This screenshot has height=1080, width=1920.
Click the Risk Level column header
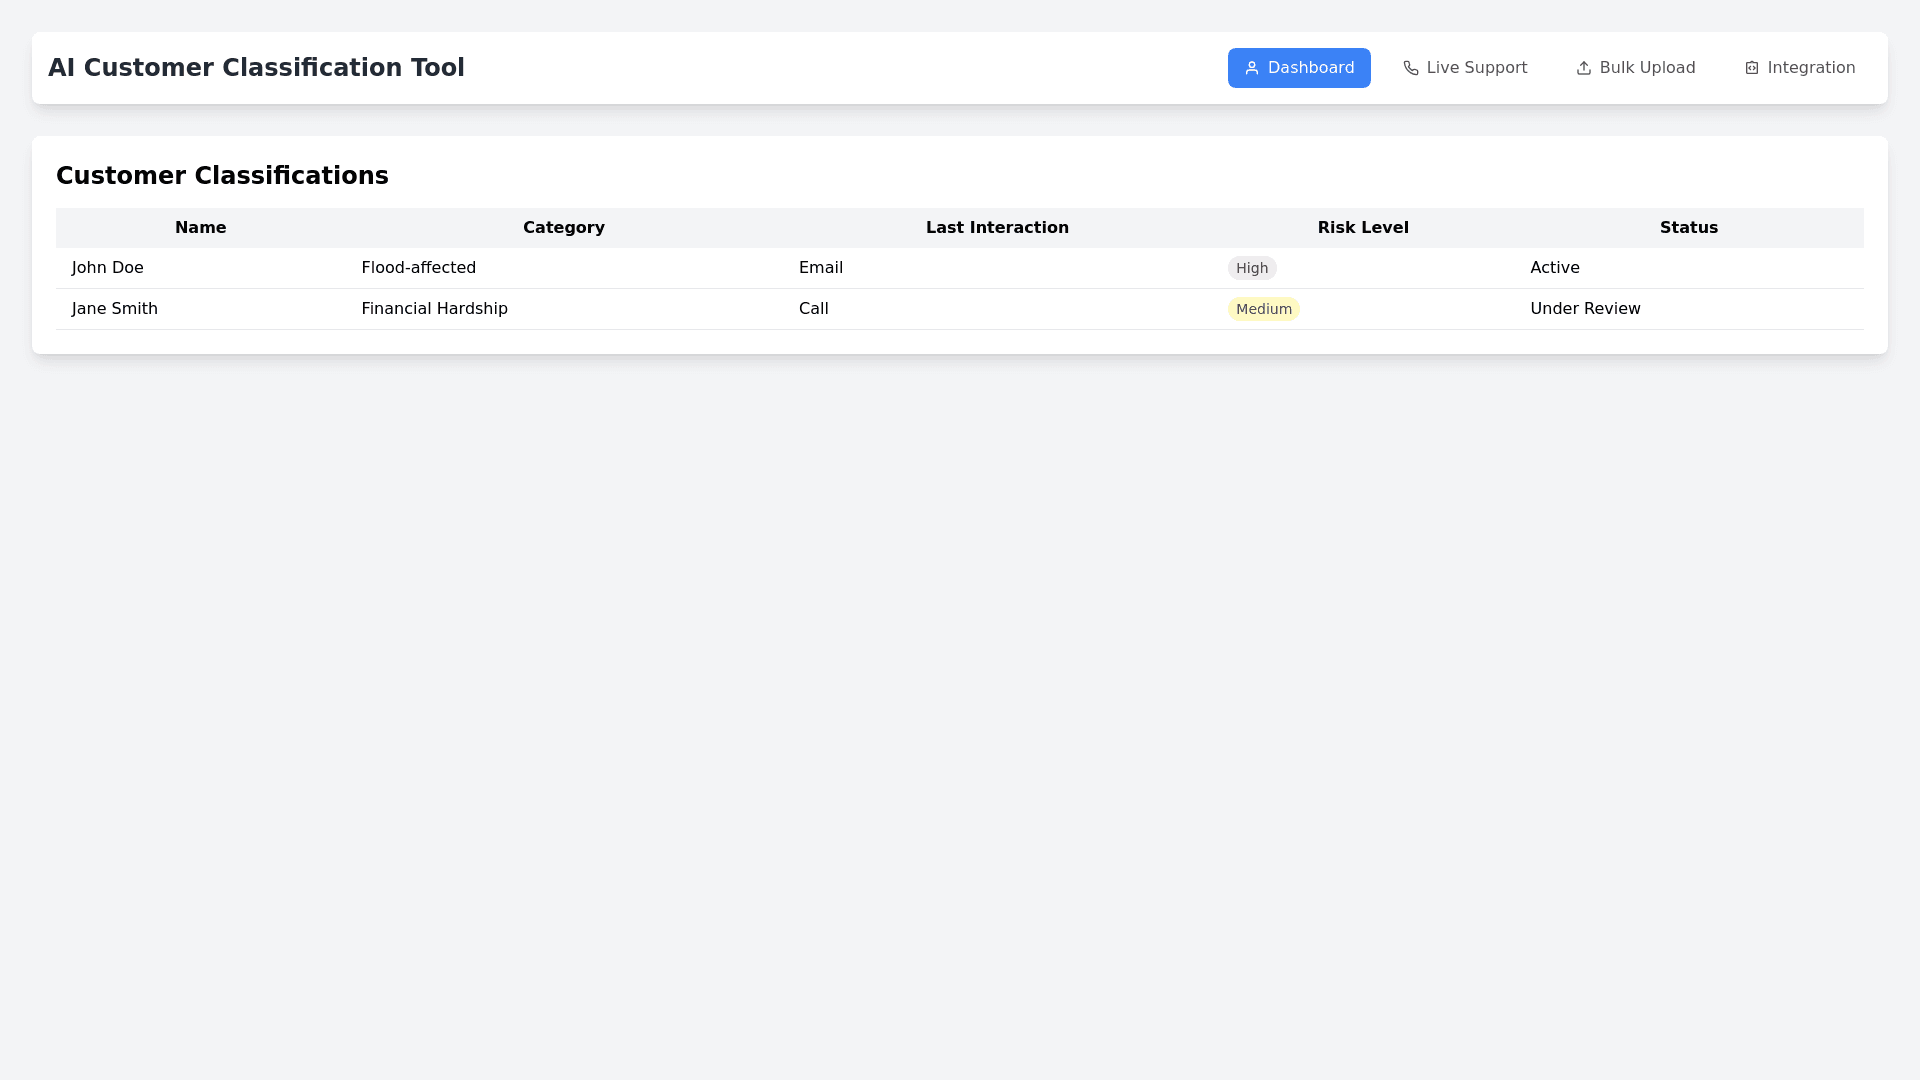tap(1362, 228)
